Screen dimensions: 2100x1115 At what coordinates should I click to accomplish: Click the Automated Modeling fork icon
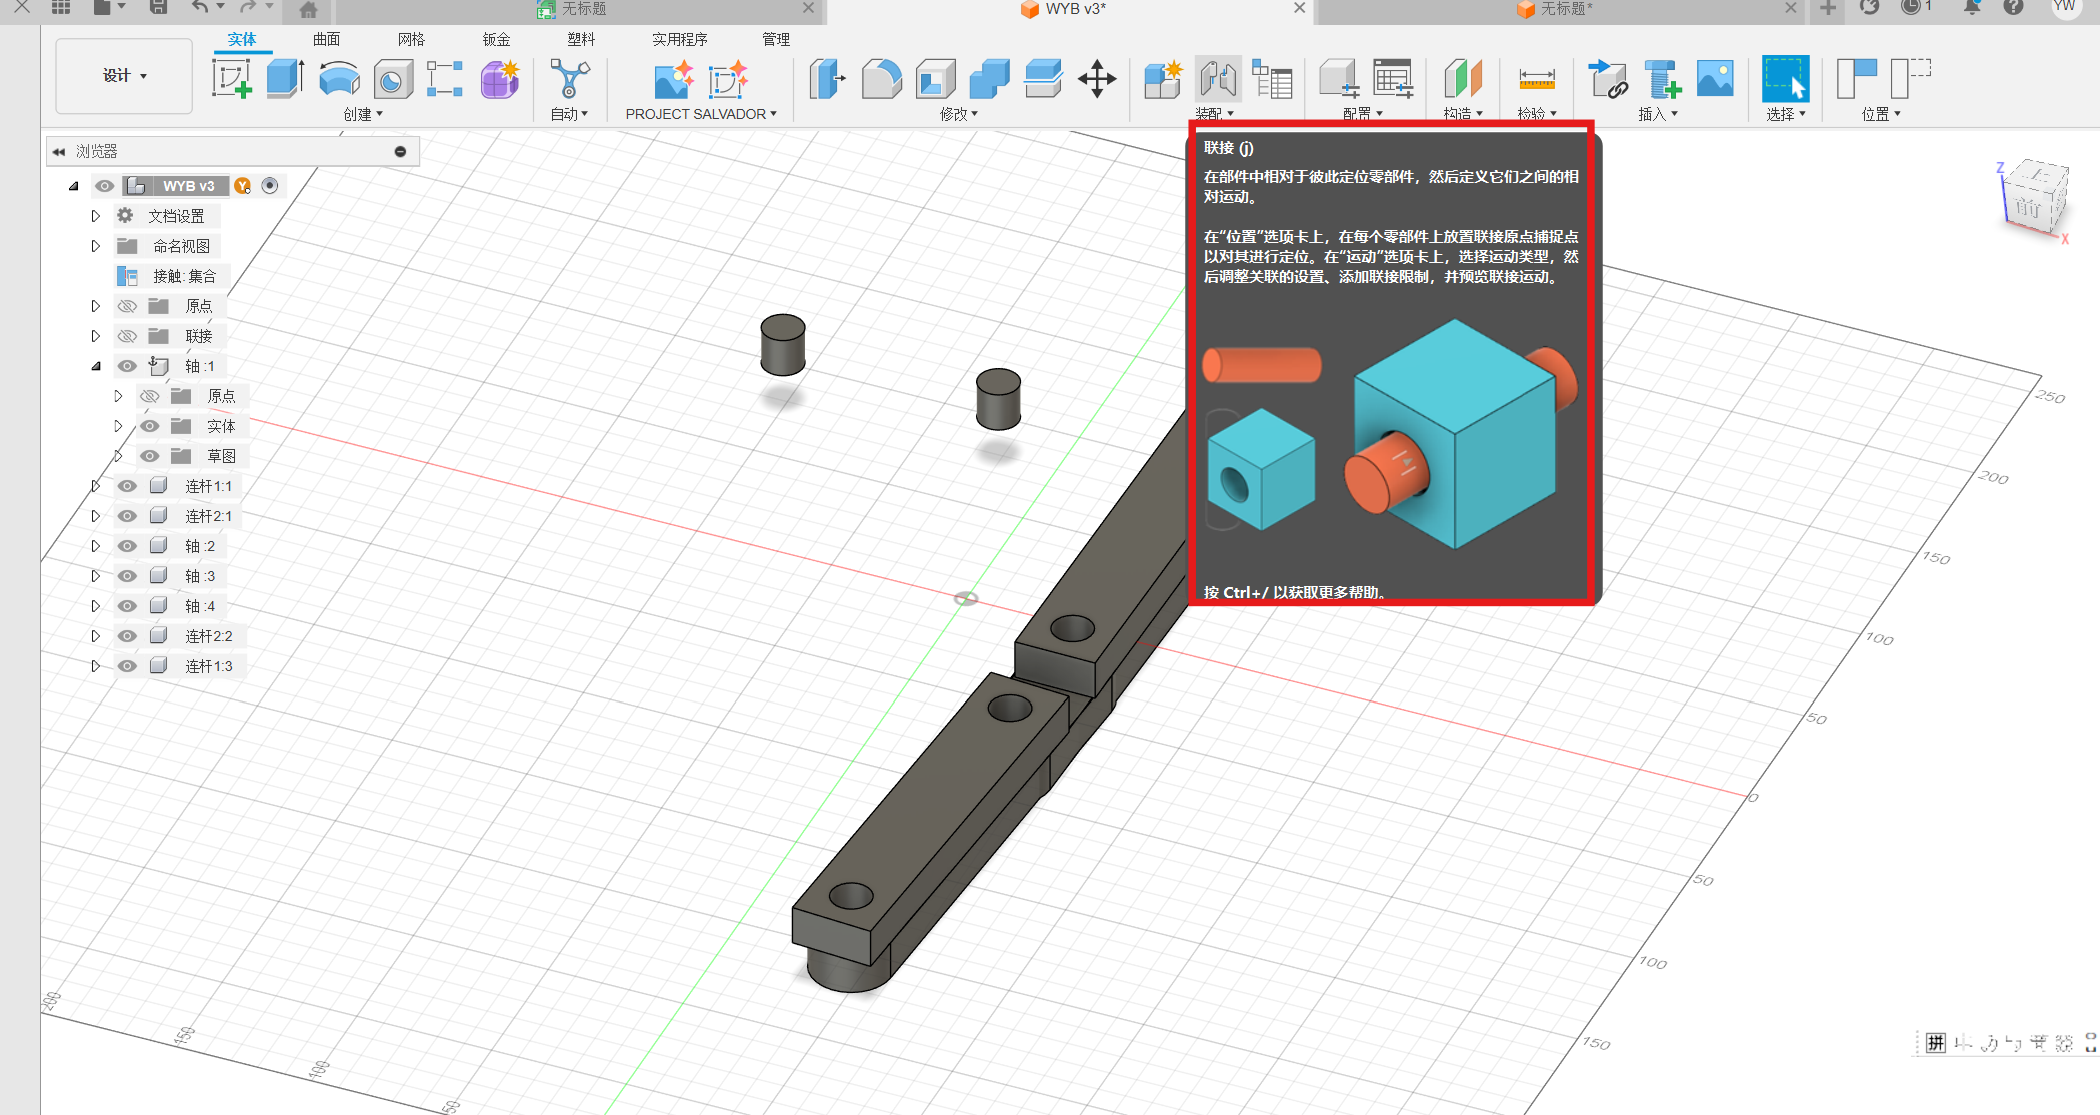570,79
